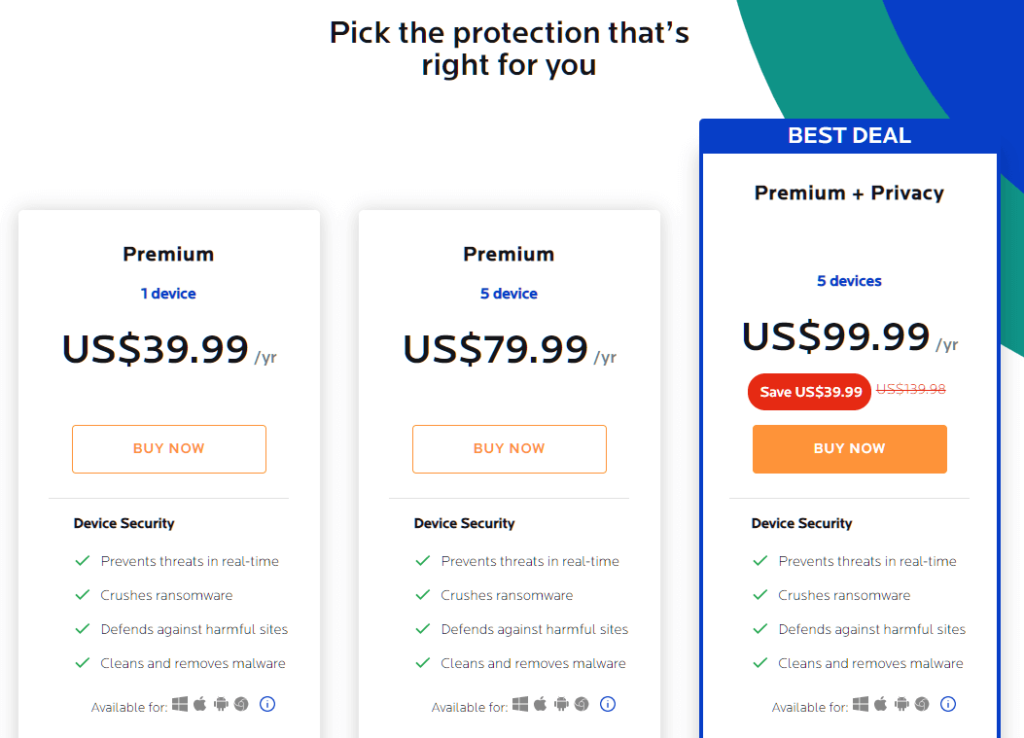Click the Save US$39.99 red badge
Screen dimensions: 1024x738
[809, 391]
